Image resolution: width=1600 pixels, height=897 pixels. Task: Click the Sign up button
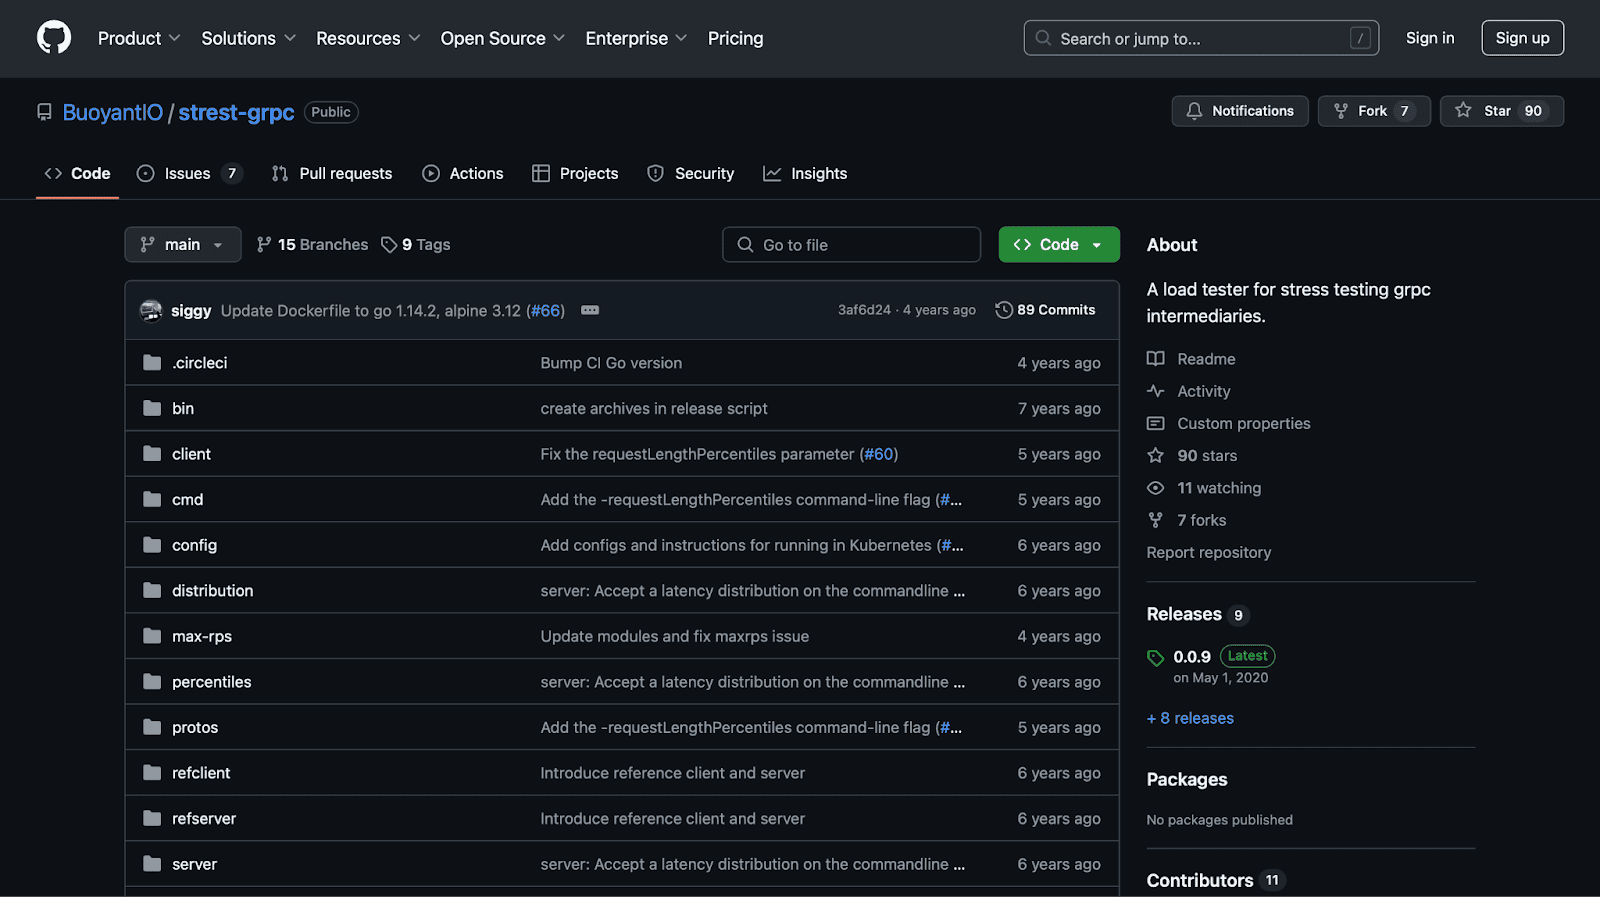1522,38
